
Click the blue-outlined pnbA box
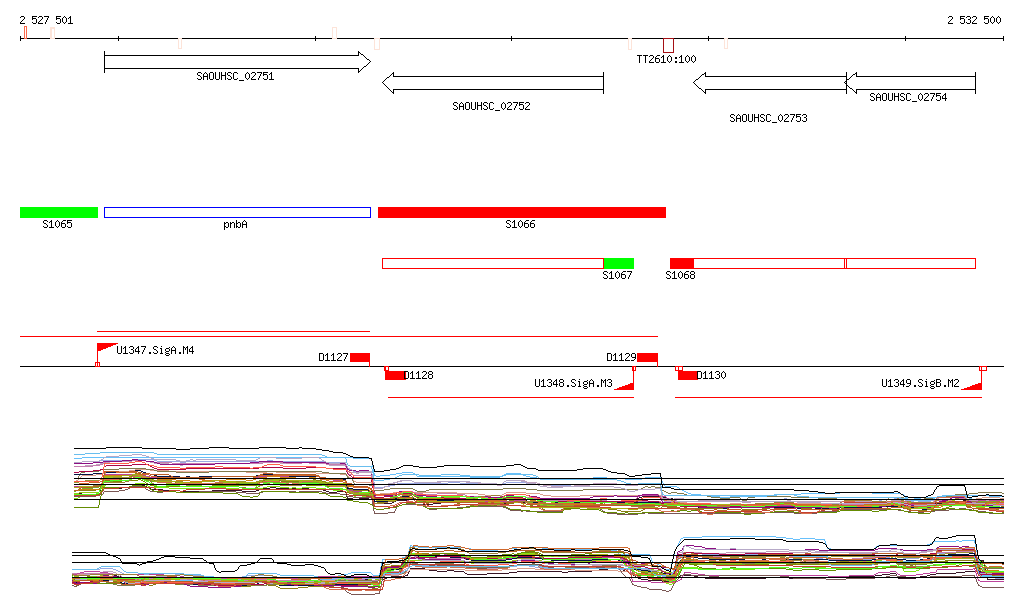pyautogui.click(x=237, y=212)
